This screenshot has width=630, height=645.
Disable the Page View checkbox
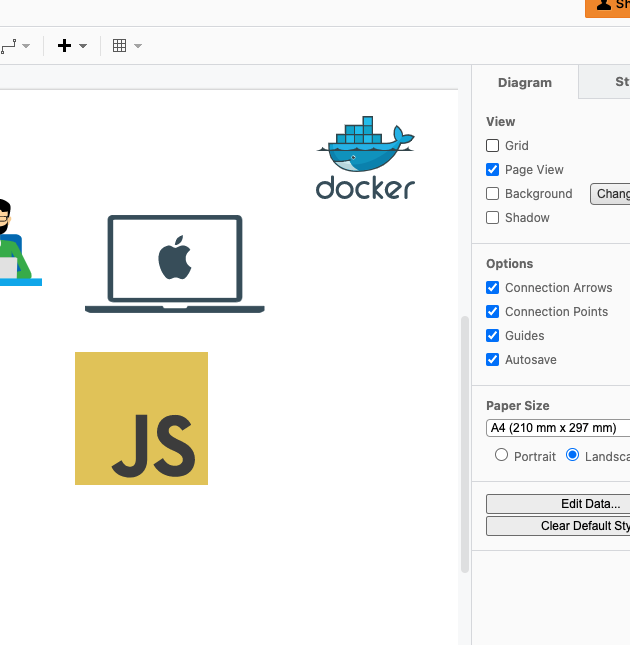click(492, 169)
